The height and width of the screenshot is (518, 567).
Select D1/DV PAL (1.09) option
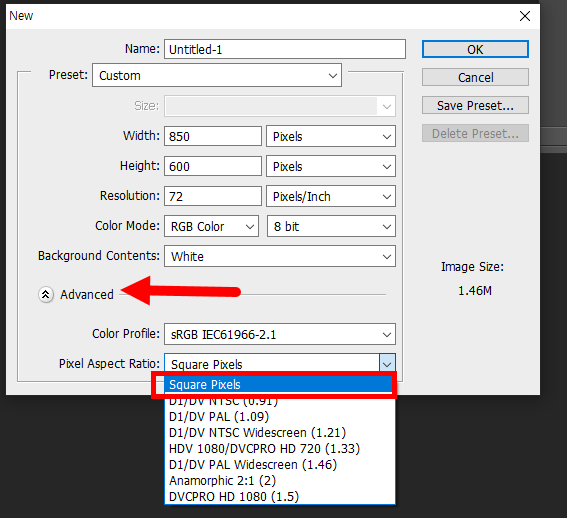tap(280, 417)
